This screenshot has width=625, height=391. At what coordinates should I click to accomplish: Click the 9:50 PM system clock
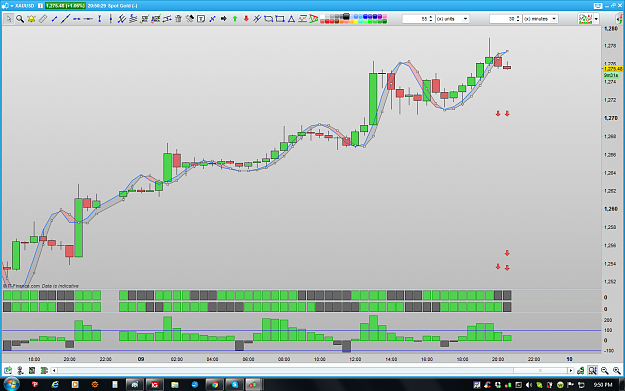click(x=602, y=385)
